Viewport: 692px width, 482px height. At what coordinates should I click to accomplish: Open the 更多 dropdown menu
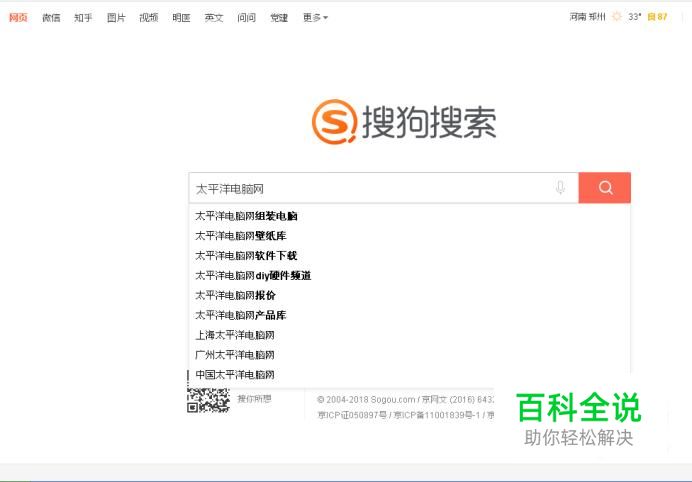click(315, 18)
